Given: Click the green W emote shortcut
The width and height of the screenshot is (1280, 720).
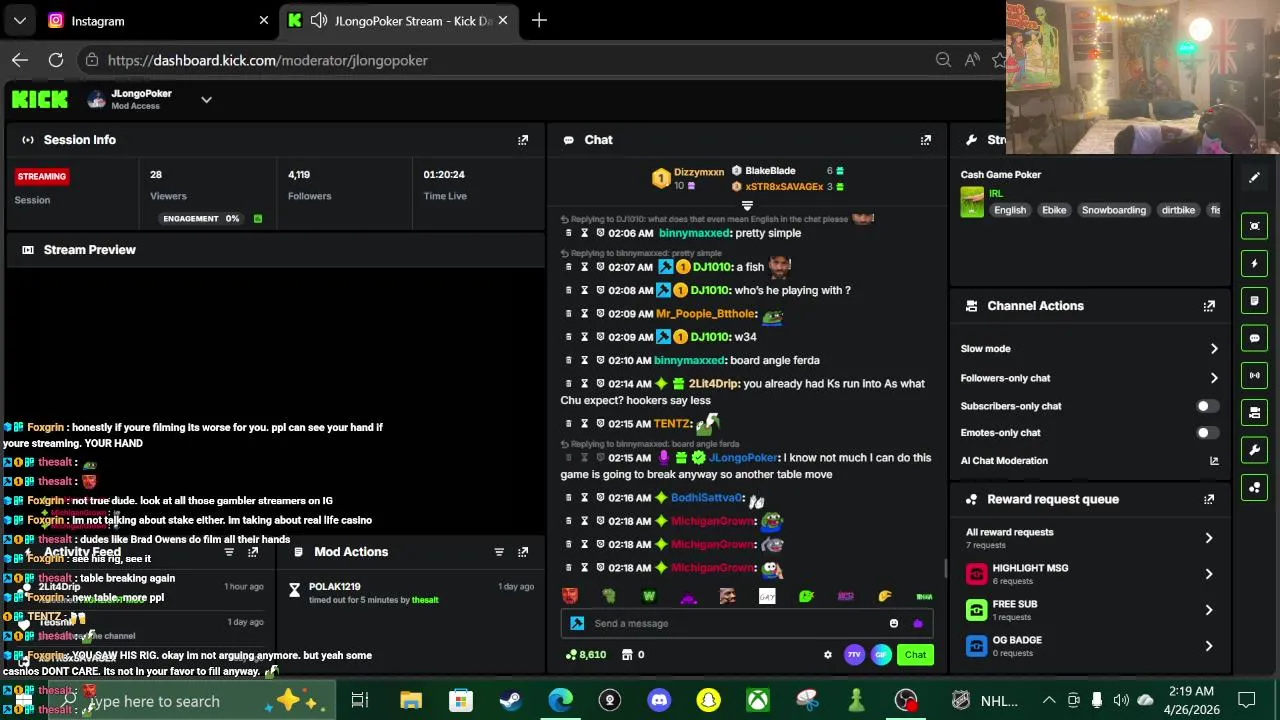Looking at the screenshot, I should pyautogui.click(x=649, y=597).
